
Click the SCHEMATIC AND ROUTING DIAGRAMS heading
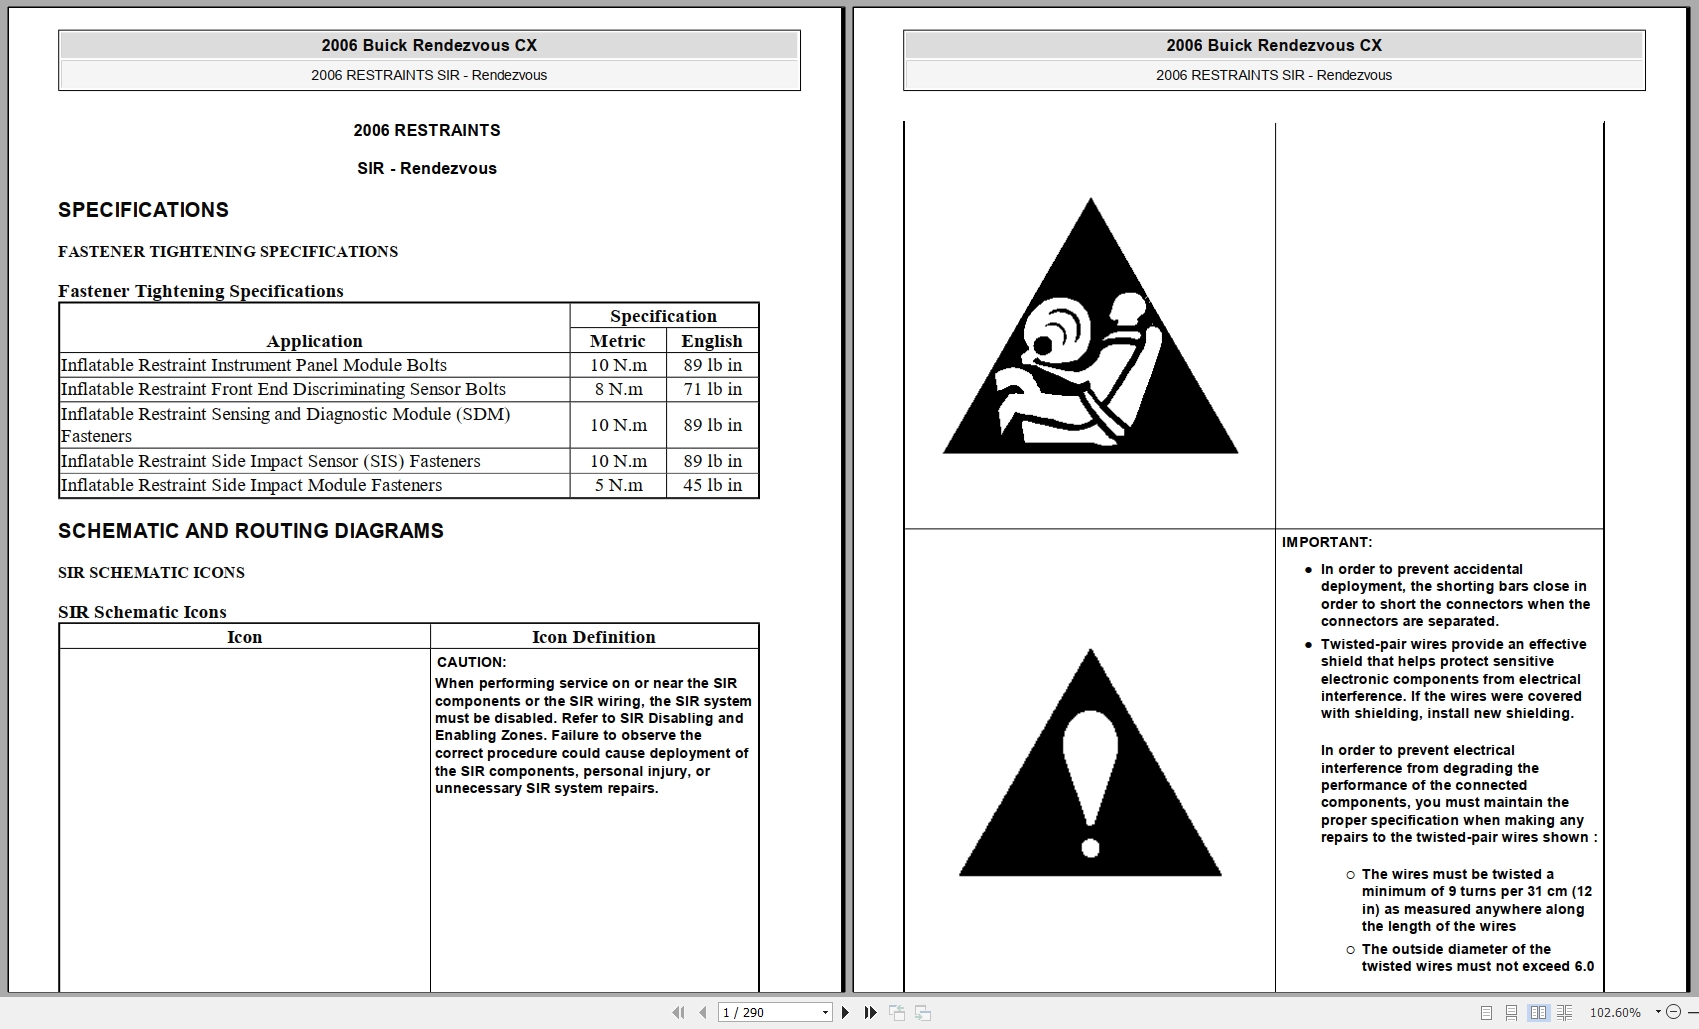[x=251, y=531]
